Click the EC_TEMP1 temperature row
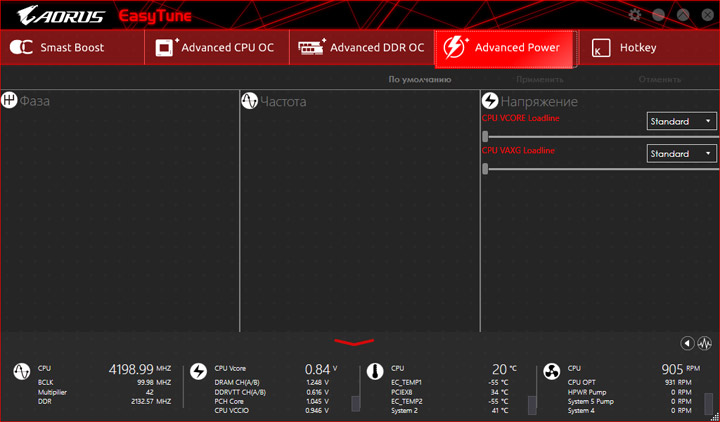The width and height of the screenshot is (720, 422). 450,383
